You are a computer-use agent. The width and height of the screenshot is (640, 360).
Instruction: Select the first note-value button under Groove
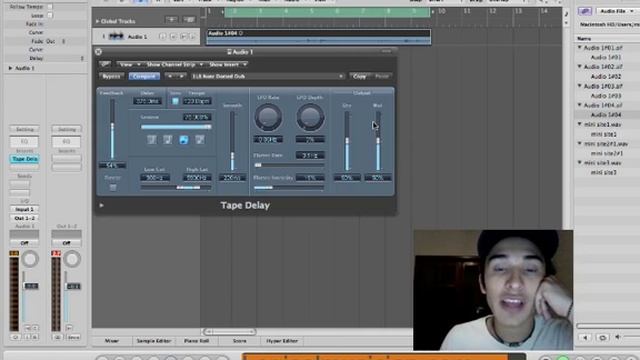point(151,140)
